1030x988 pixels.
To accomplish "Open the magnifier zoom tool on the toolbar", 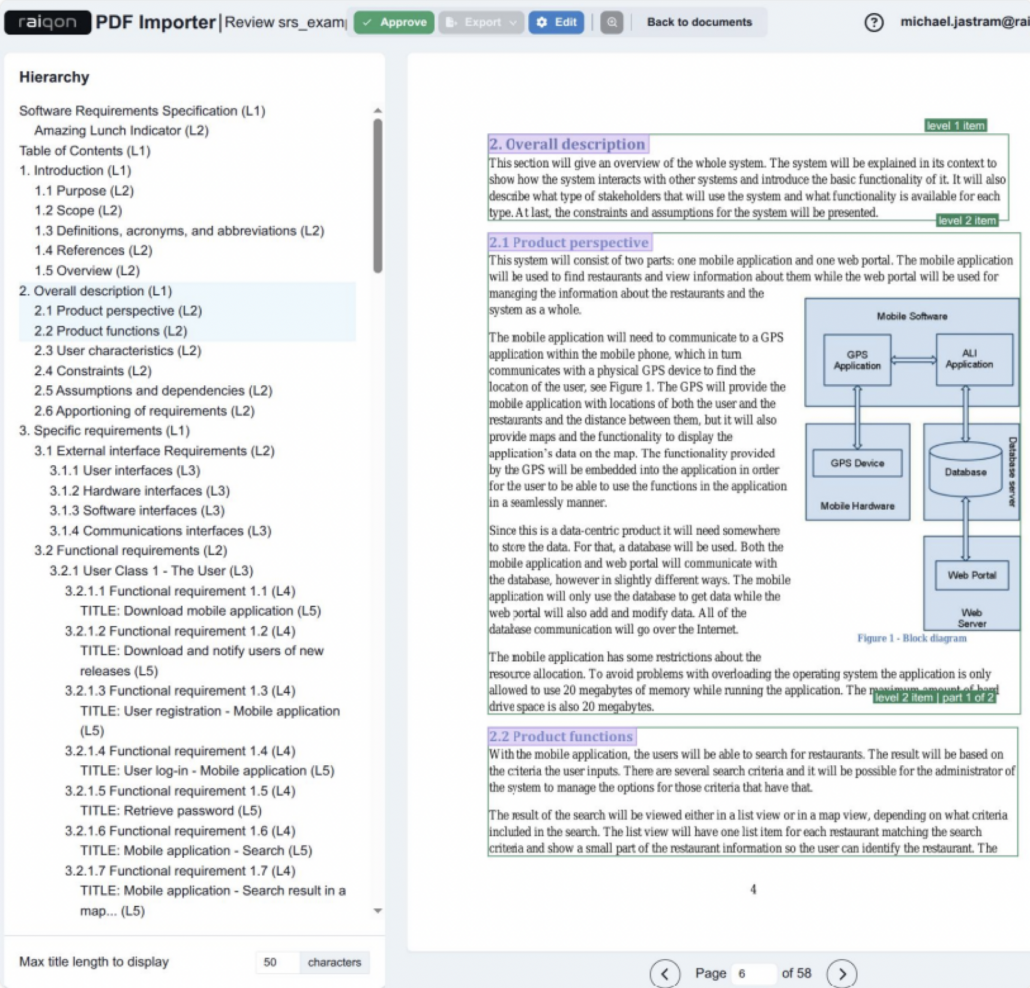I will coord(612,22).
